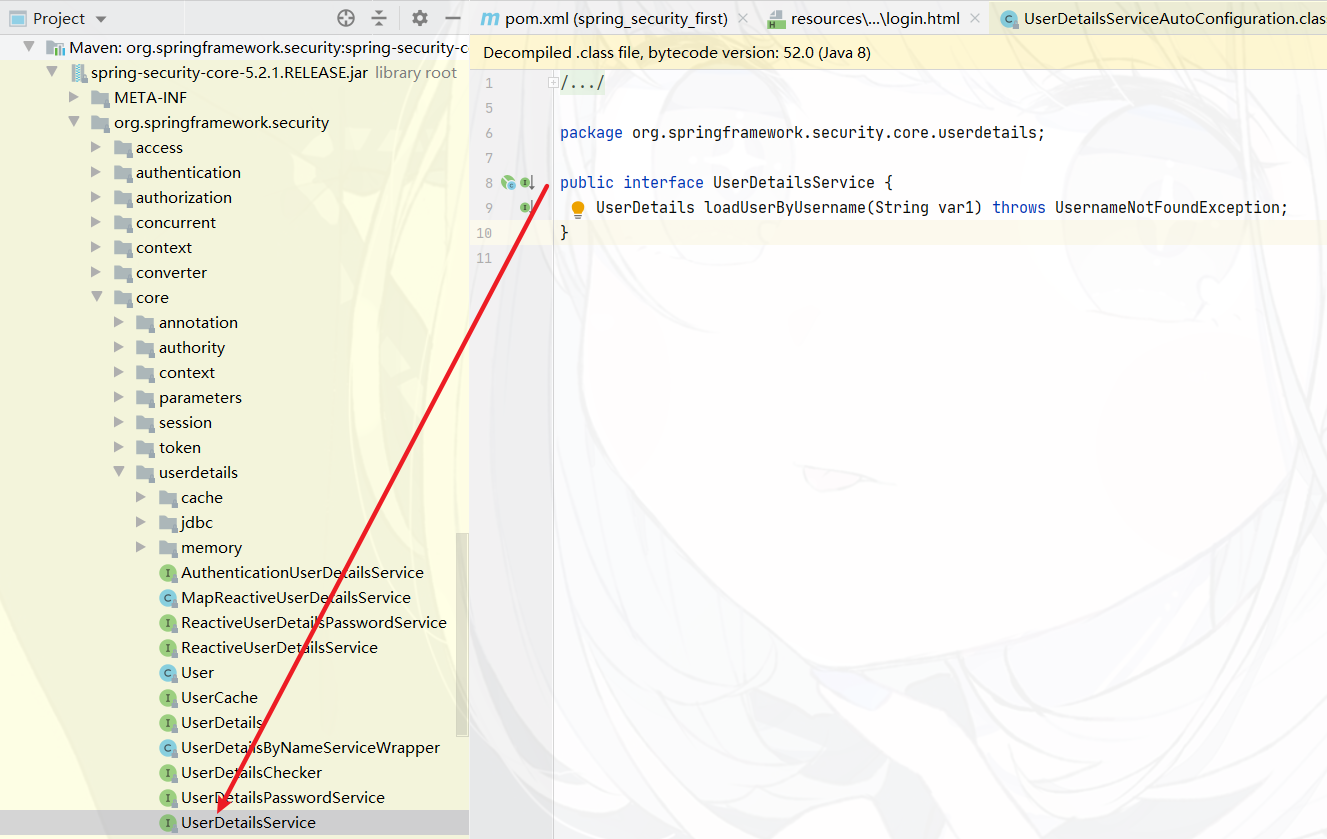Select the UserDetailsChecker interface
1327x839 pixels.
click(x=251, y=773)
